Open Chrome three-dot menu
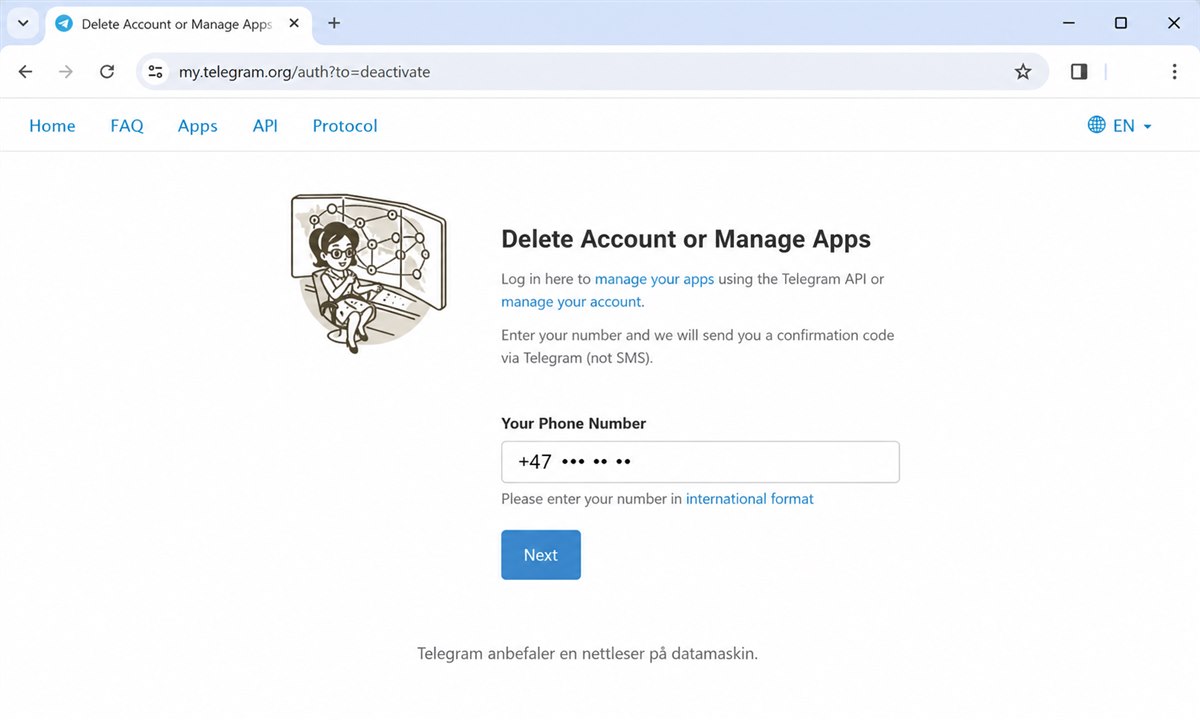The height and width of the screenshot is (720, 1200). (1174, 72)
